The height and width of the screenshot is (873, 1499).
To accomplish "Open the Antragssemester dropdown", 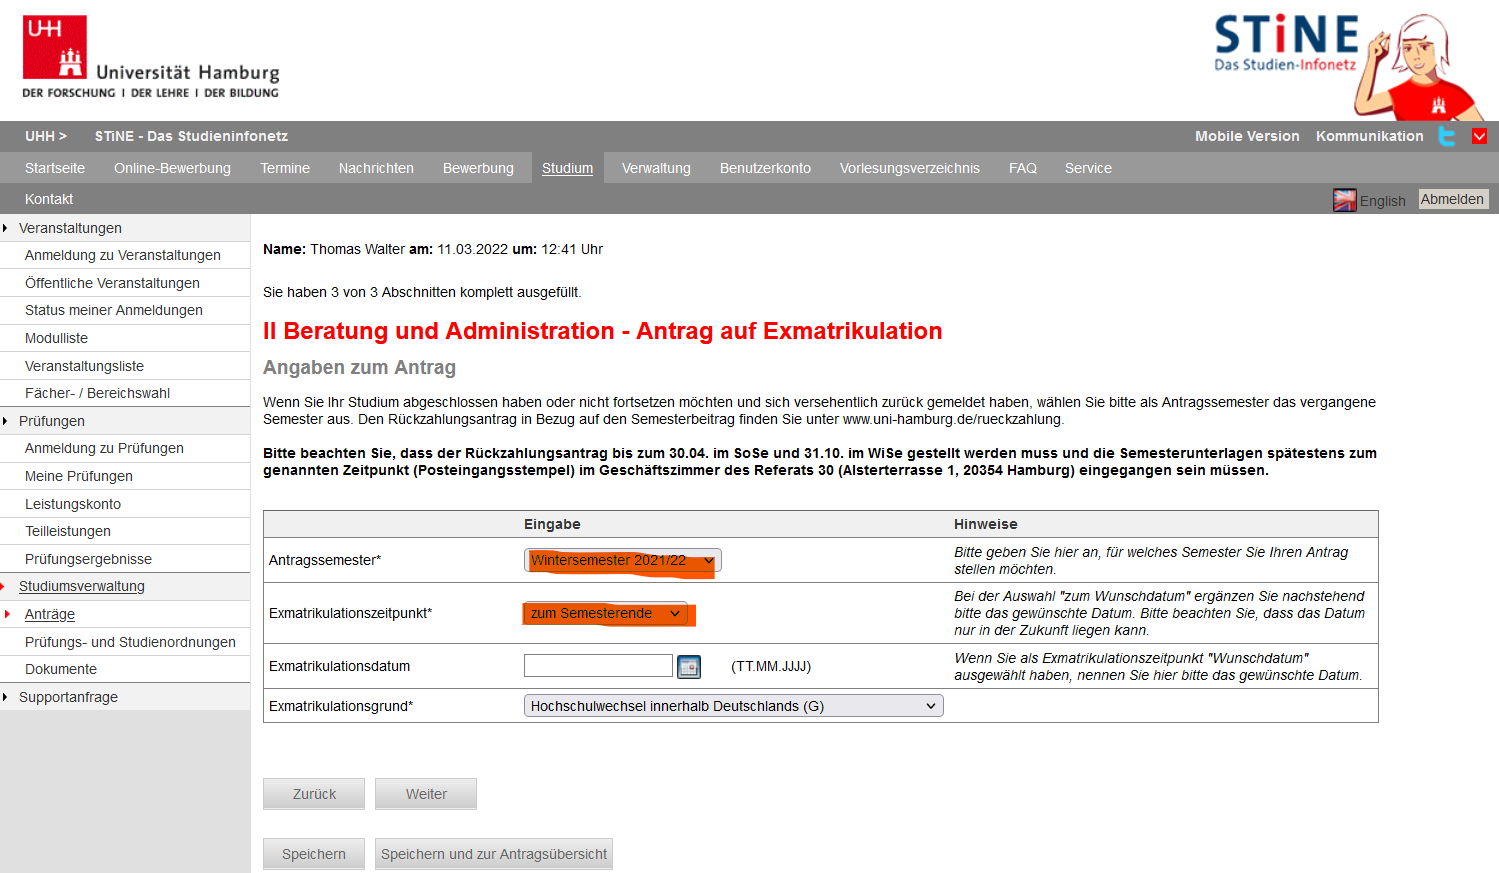I will point(622,561).
